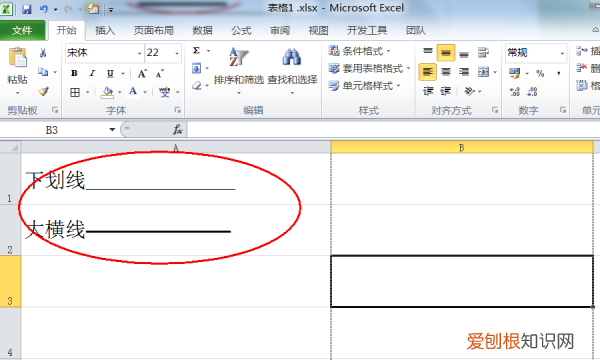This screenshot has width=600, height=360.
Task: Click the font color A button
Action: pos(133,92)
